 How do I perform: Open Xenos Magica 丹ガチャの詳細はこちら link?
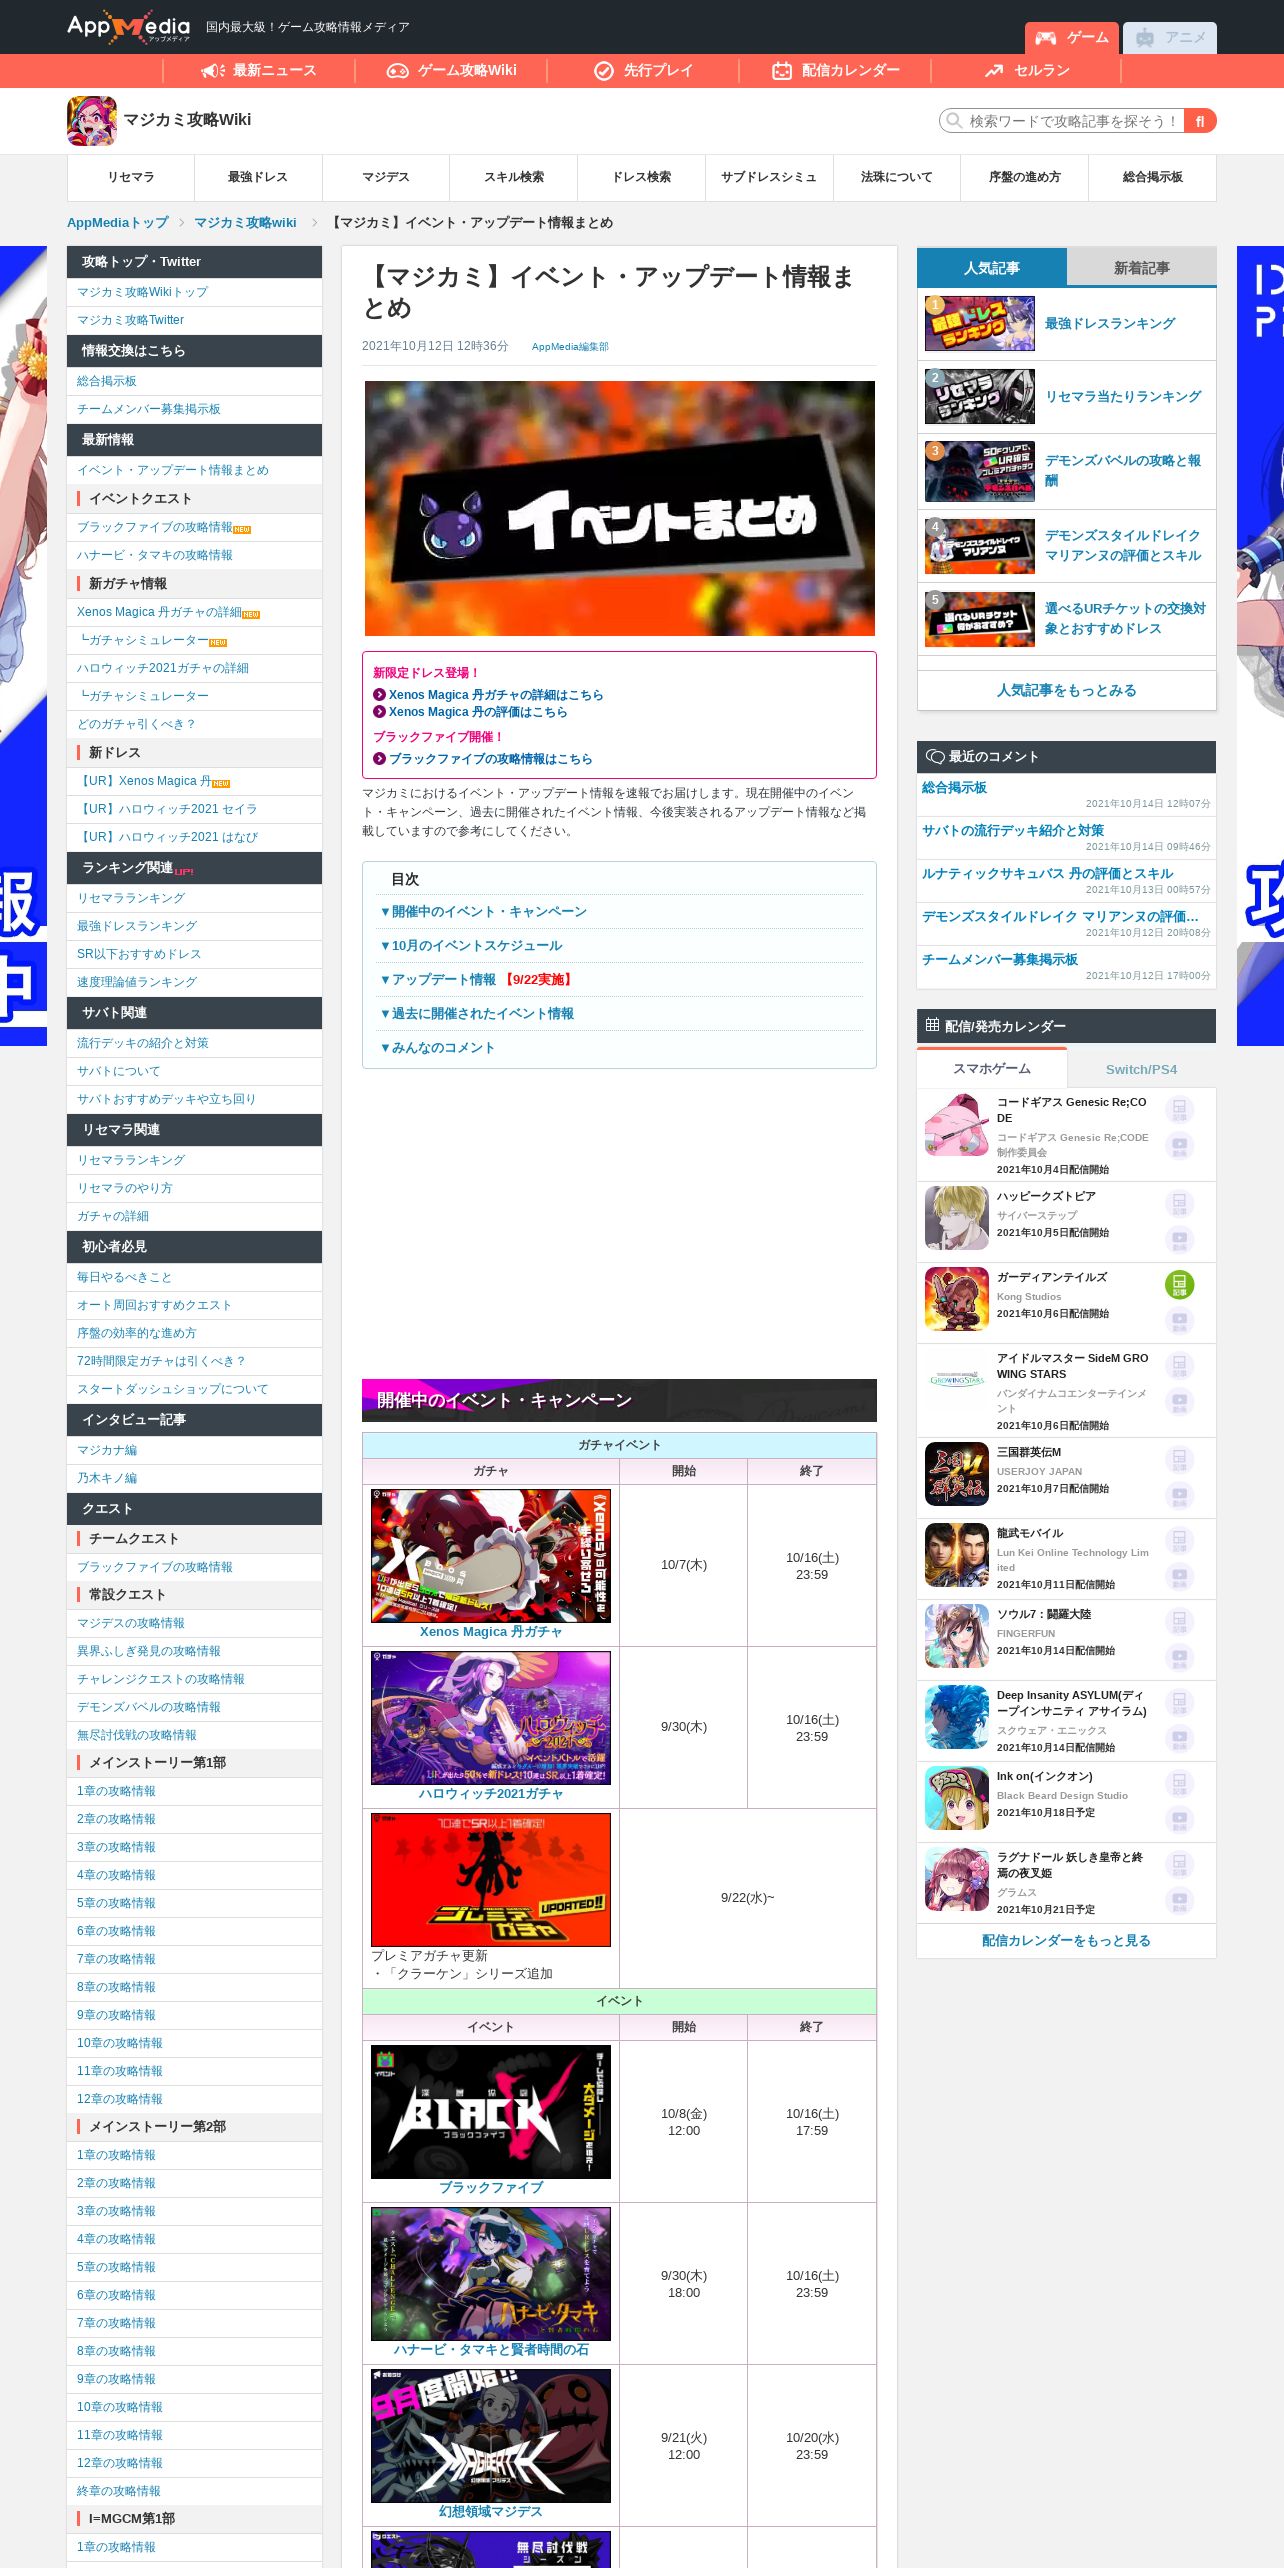pyautogui.click(x=496, y=695)
